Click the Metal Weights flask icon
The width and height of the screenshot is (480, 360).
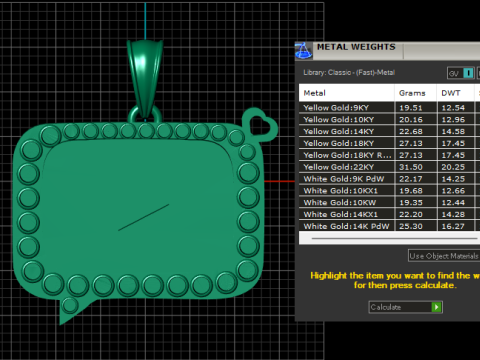(x=304, y=51)
